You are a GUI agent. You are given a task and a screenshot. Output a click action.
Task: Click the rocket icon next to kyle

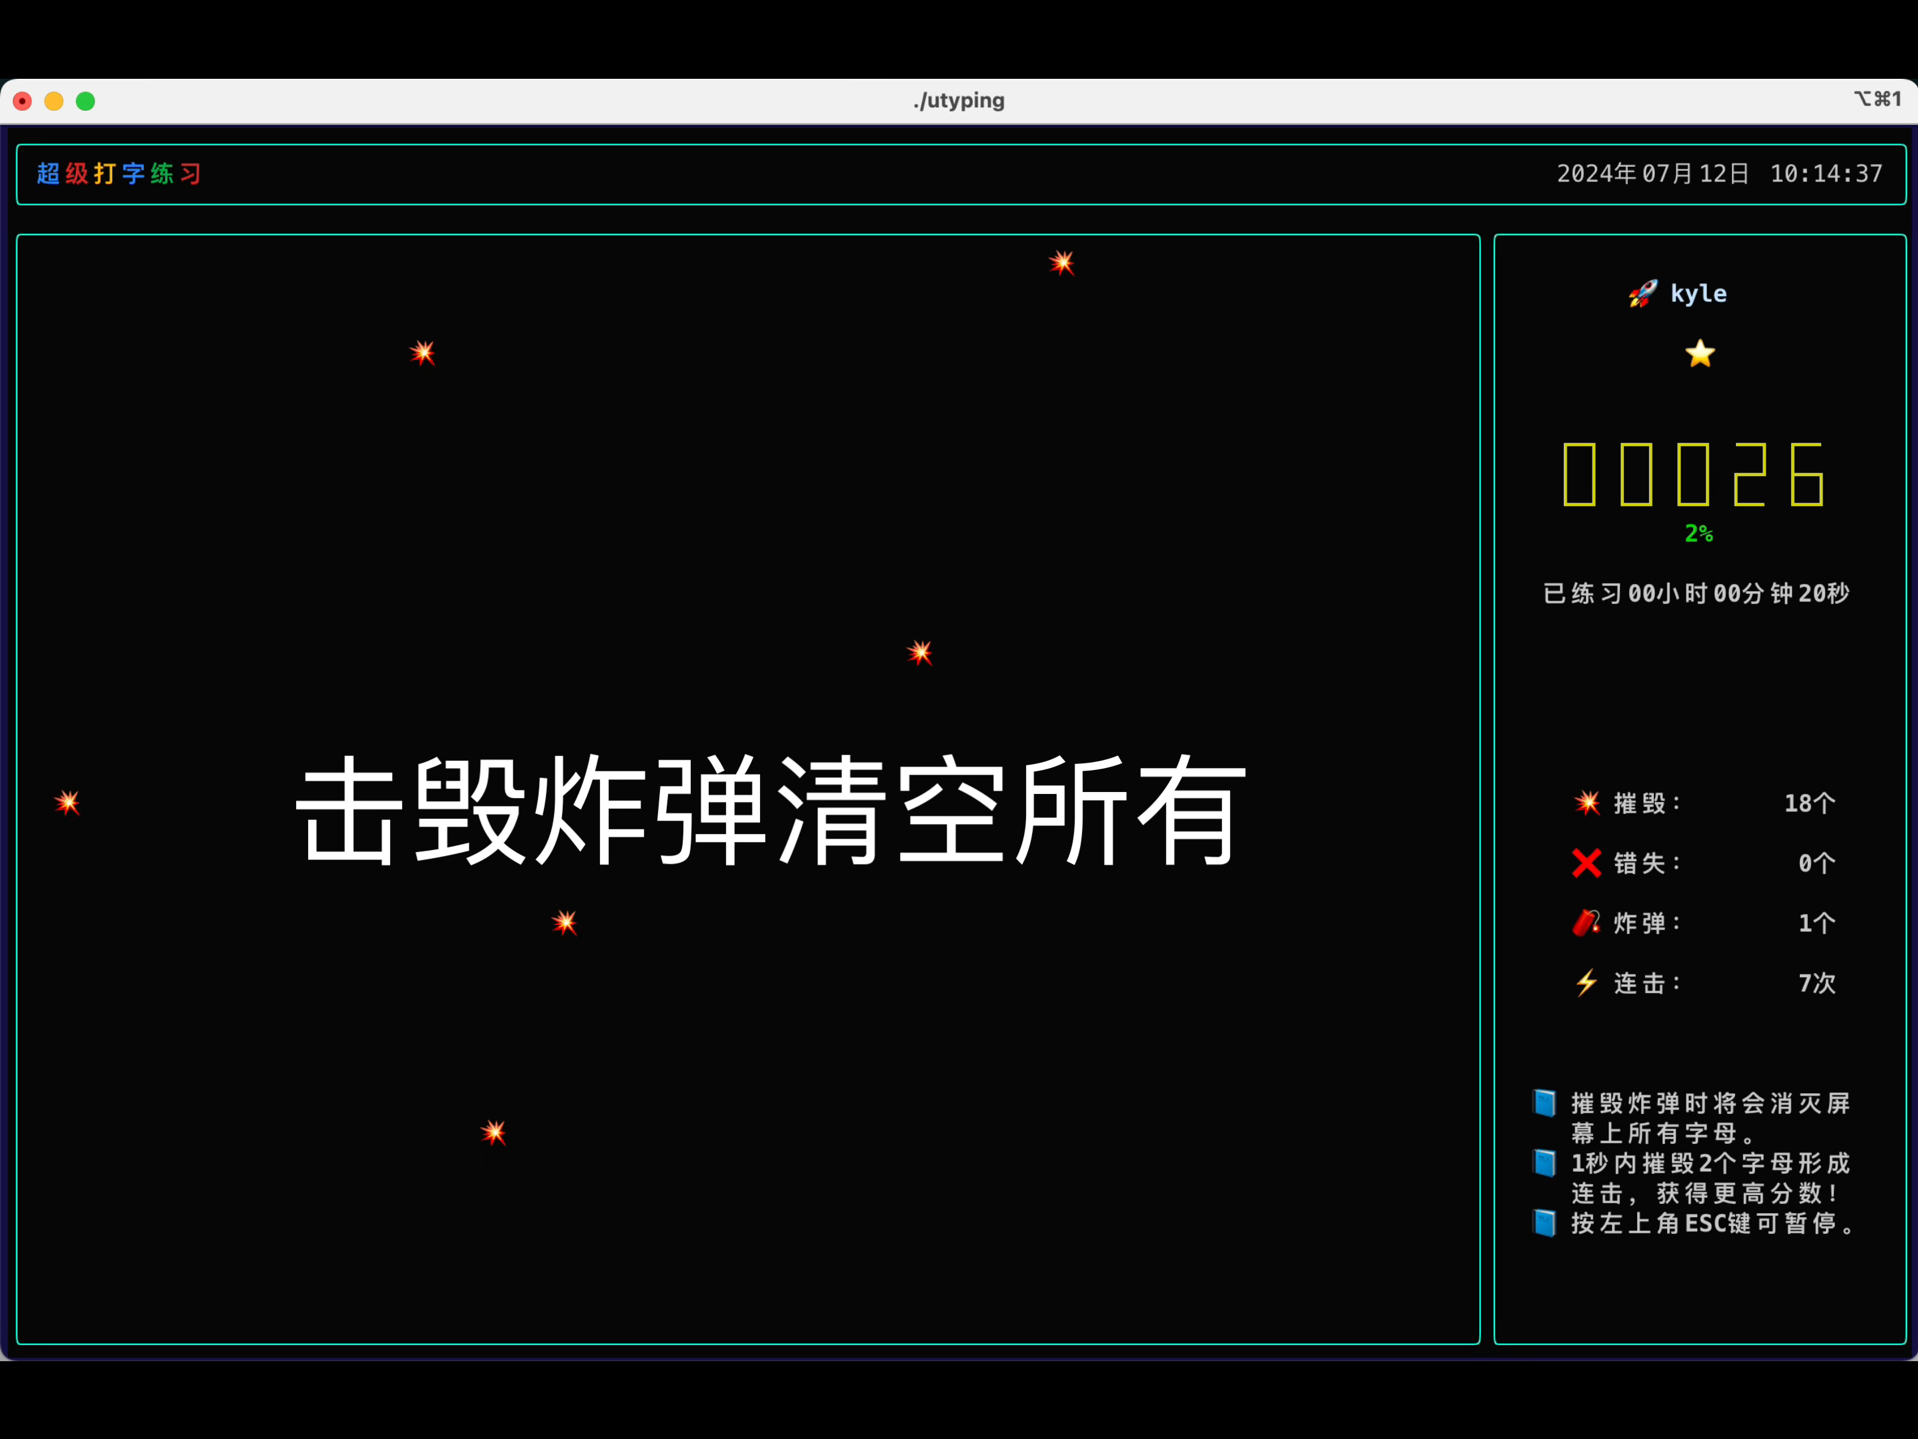tap(1641, 293)
